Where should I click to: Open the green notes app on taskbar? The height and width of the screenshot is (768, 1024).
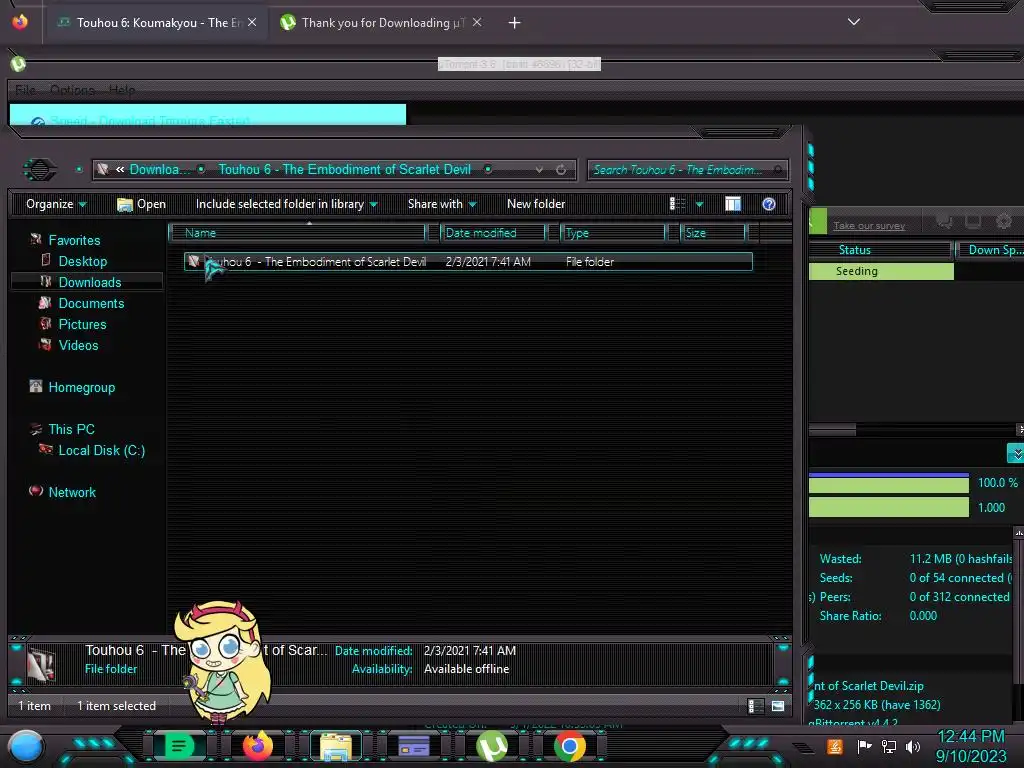pos(178,746)
